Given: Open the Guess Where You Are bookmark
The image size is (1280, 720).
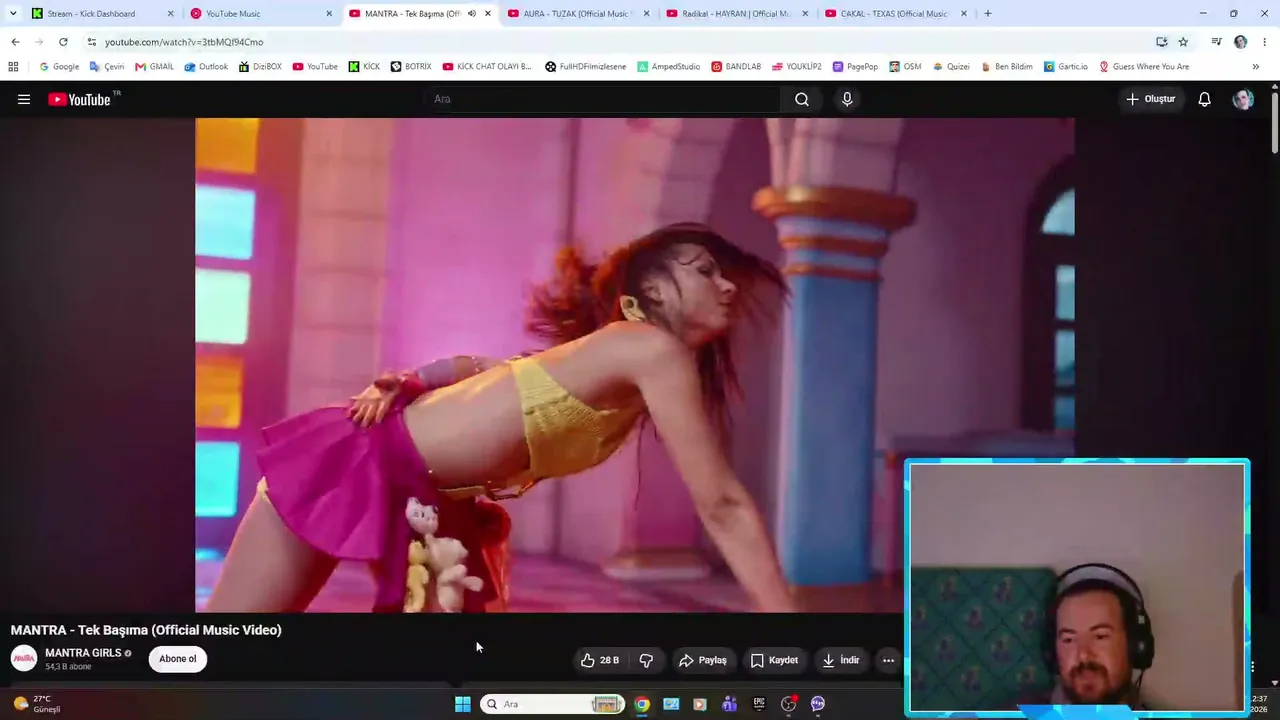Looking at the screenshot, I should [1144, 67].
